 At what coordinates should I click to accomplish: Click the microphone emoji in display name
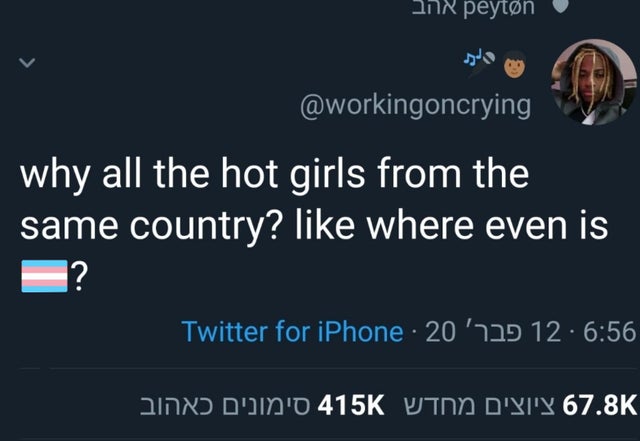tap(483, 65)
